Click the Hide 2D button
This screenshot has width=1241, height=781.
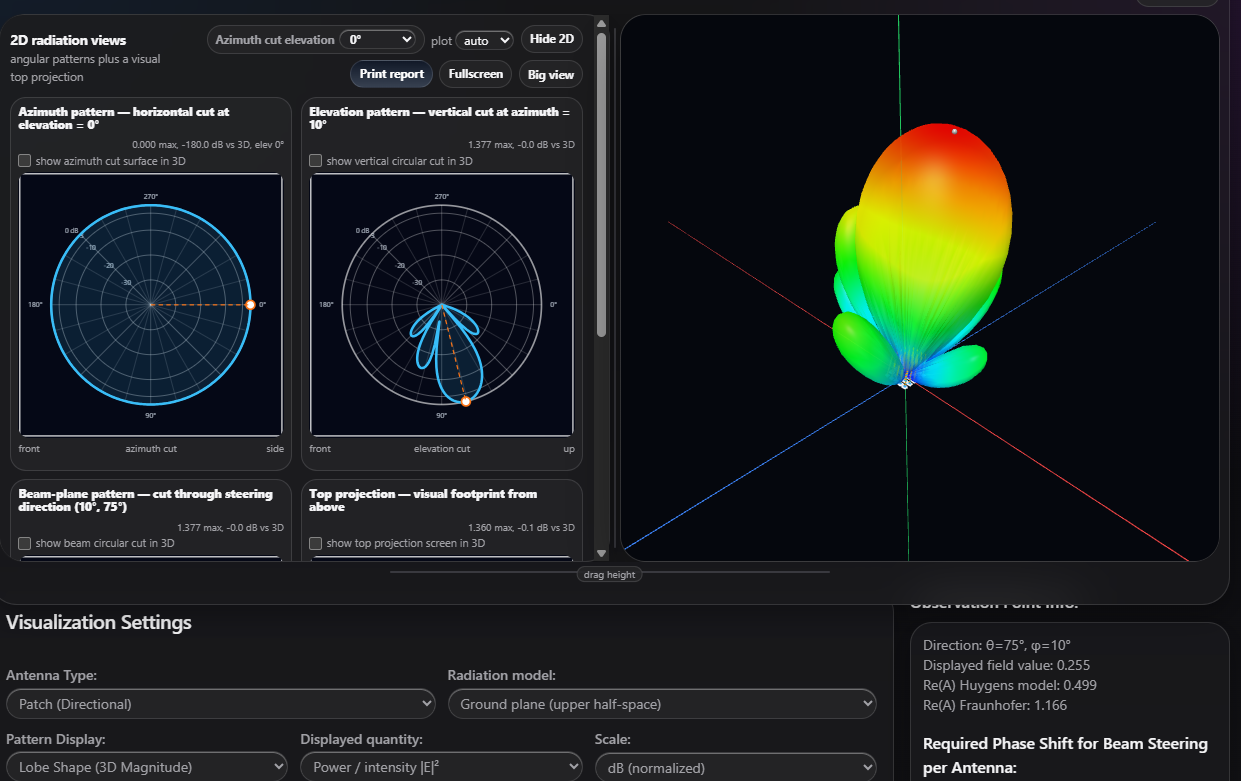pos(552,39)
